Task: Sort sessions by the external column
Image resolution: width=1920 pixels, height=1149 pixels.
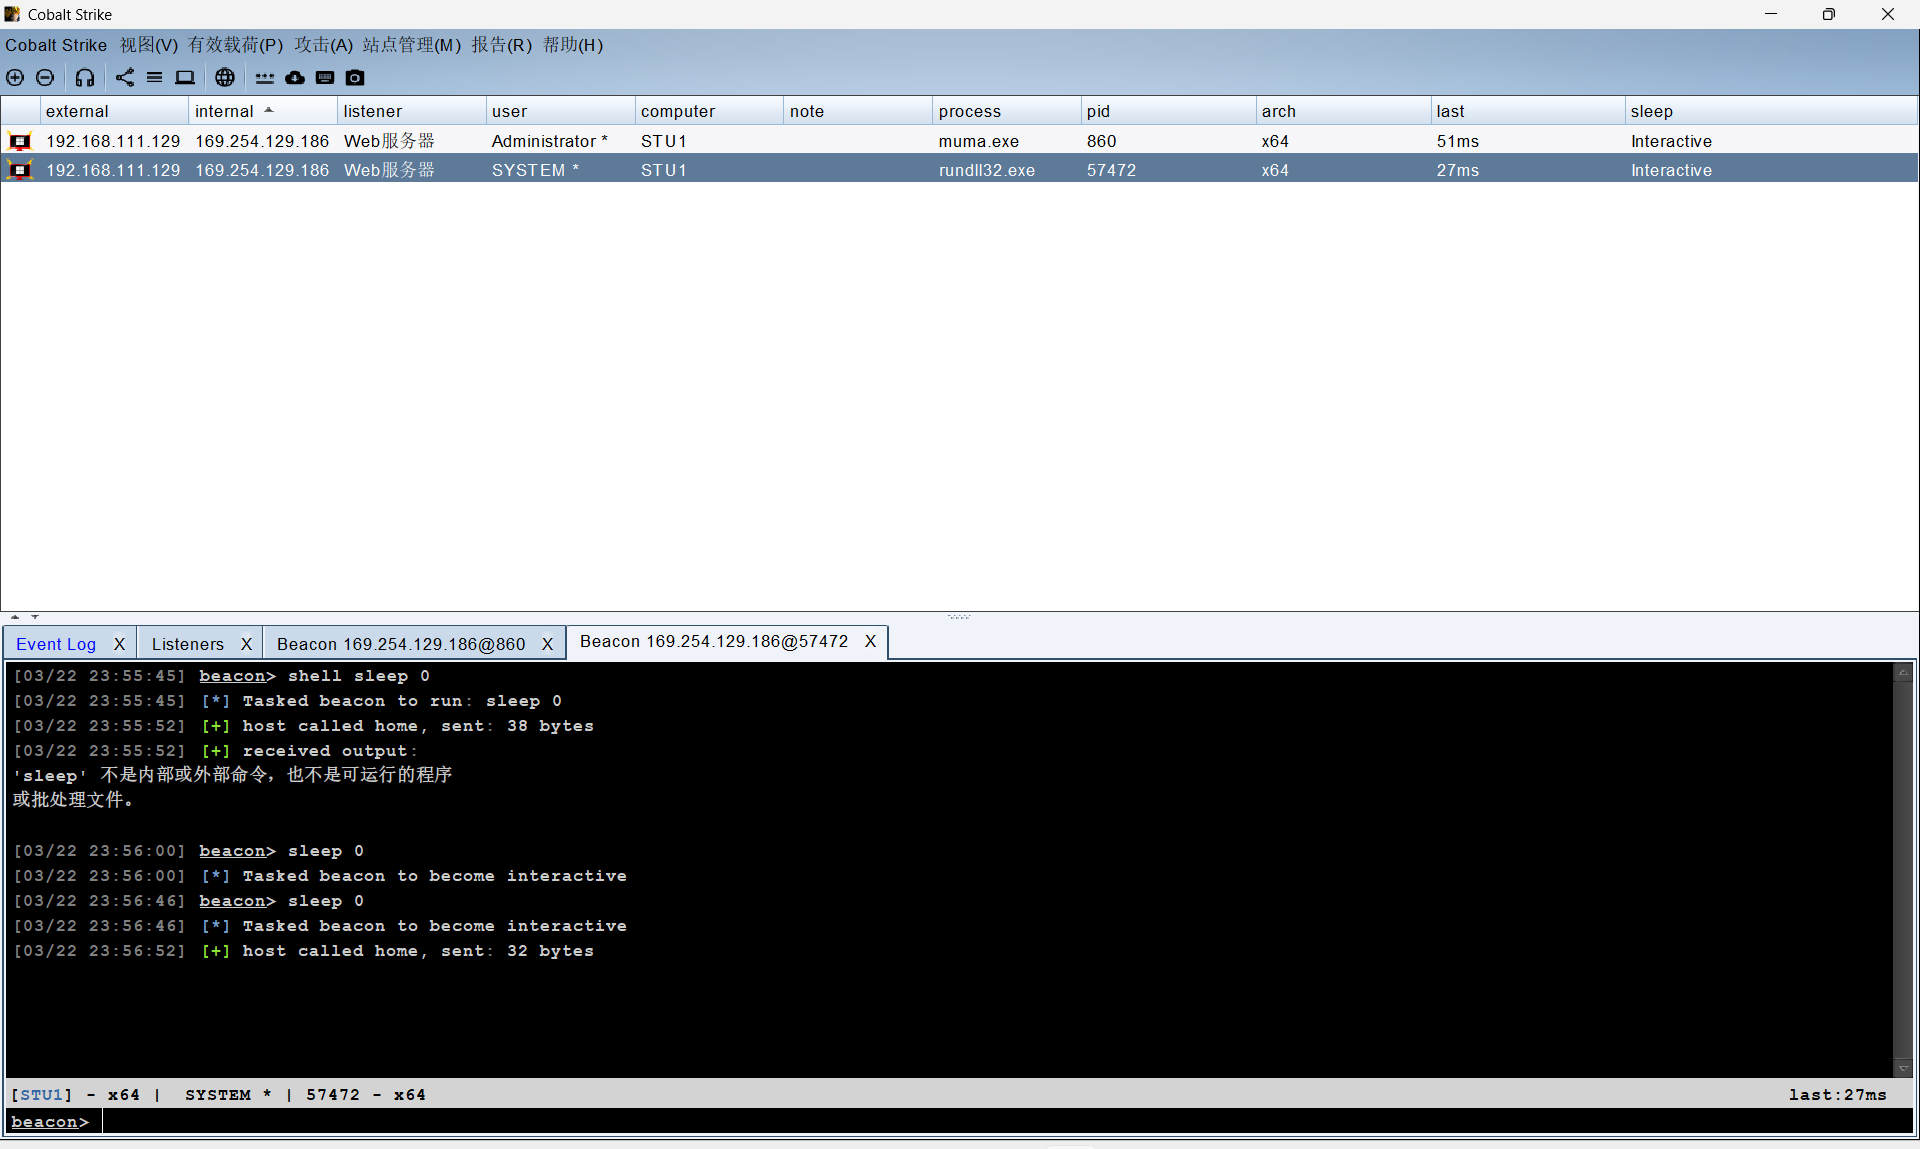Action: (114, 111)
